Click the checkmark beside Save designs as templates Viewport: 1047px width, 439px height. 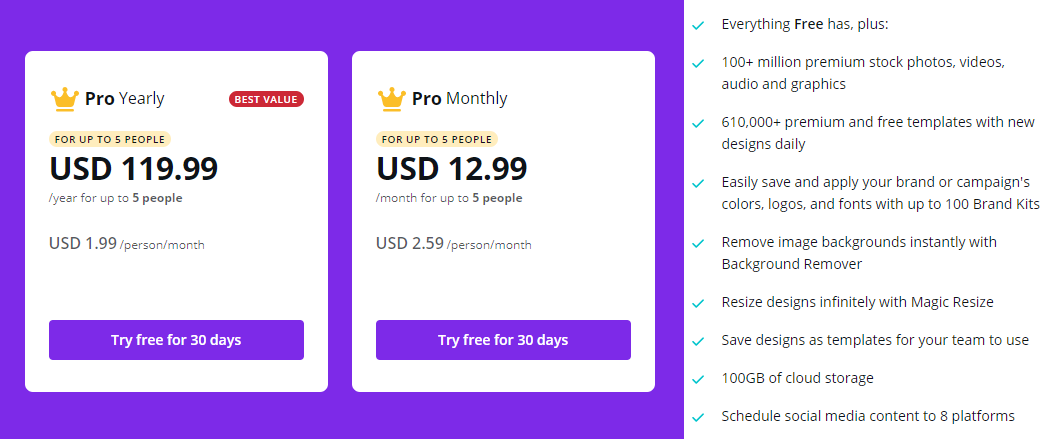698,340
